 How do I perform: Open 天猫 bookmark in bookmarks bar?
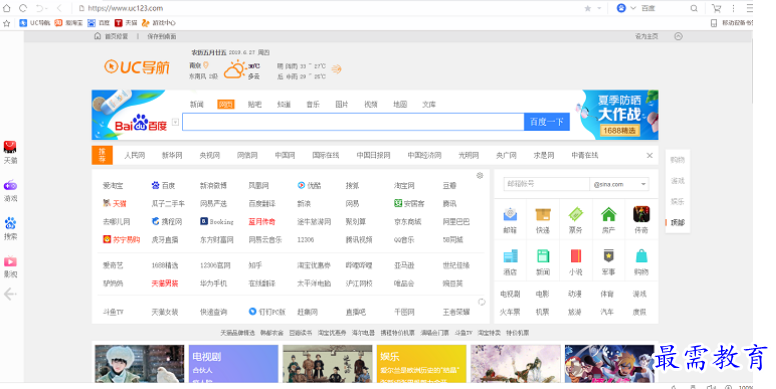tap(126, 23)
